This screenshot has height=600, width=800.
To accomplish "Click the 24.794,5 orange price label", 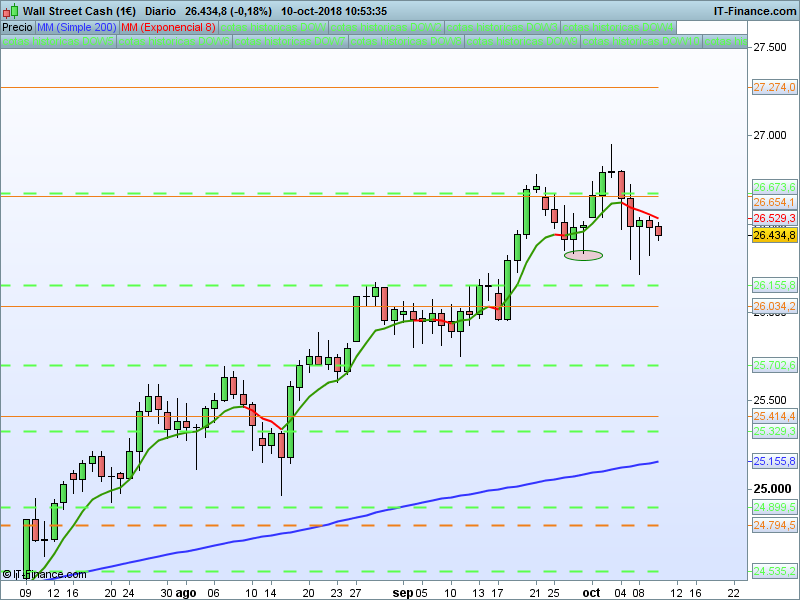I will click(774, 524).
